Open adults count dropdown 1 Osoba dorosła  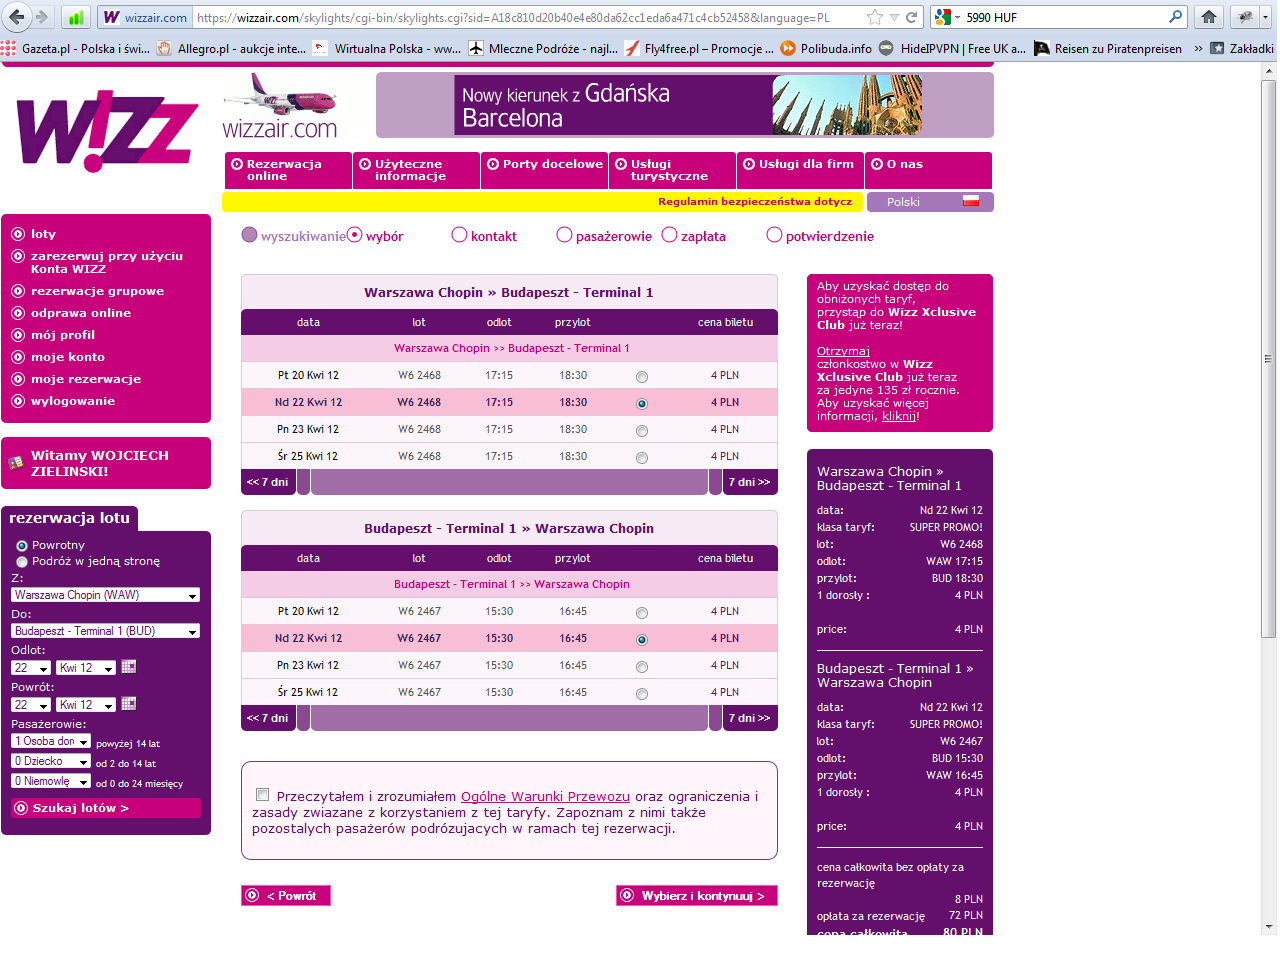pos(51,741)
